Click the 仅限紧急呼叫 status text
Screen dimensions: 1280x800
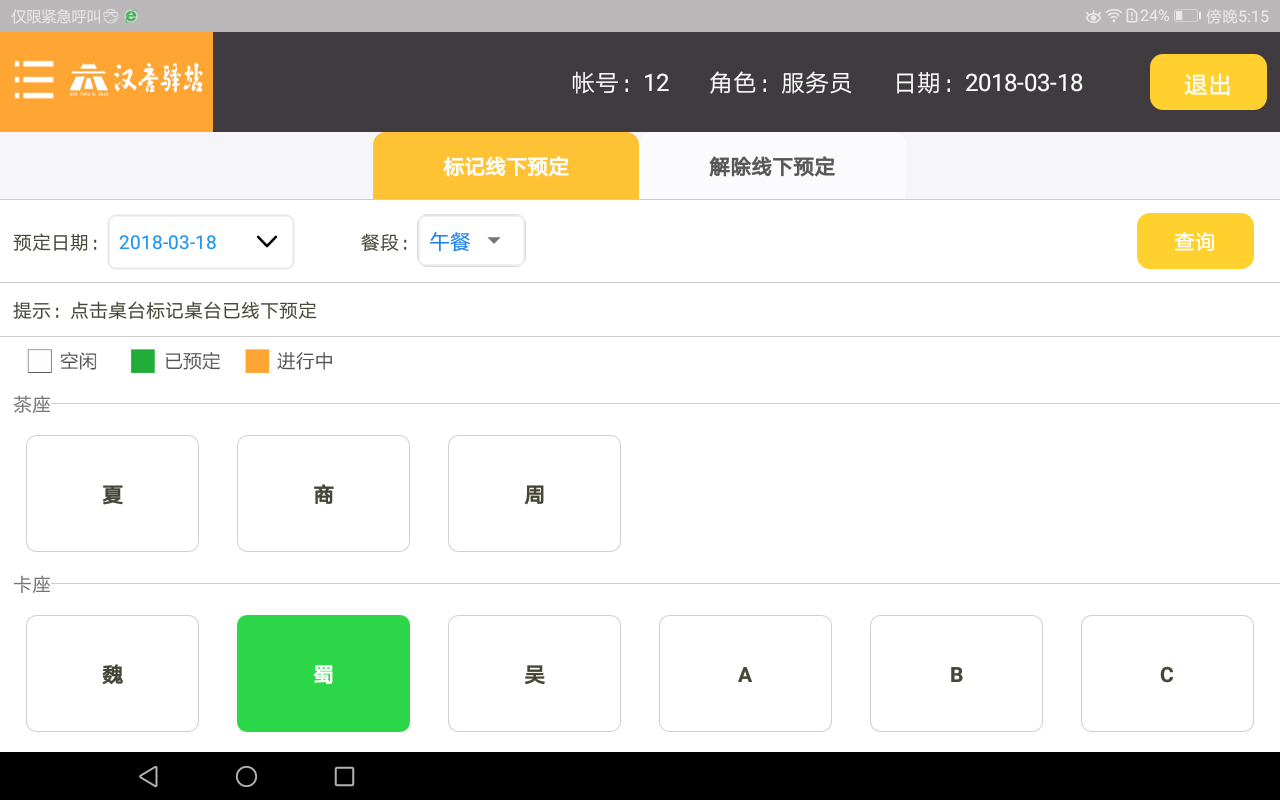[56, 16]
